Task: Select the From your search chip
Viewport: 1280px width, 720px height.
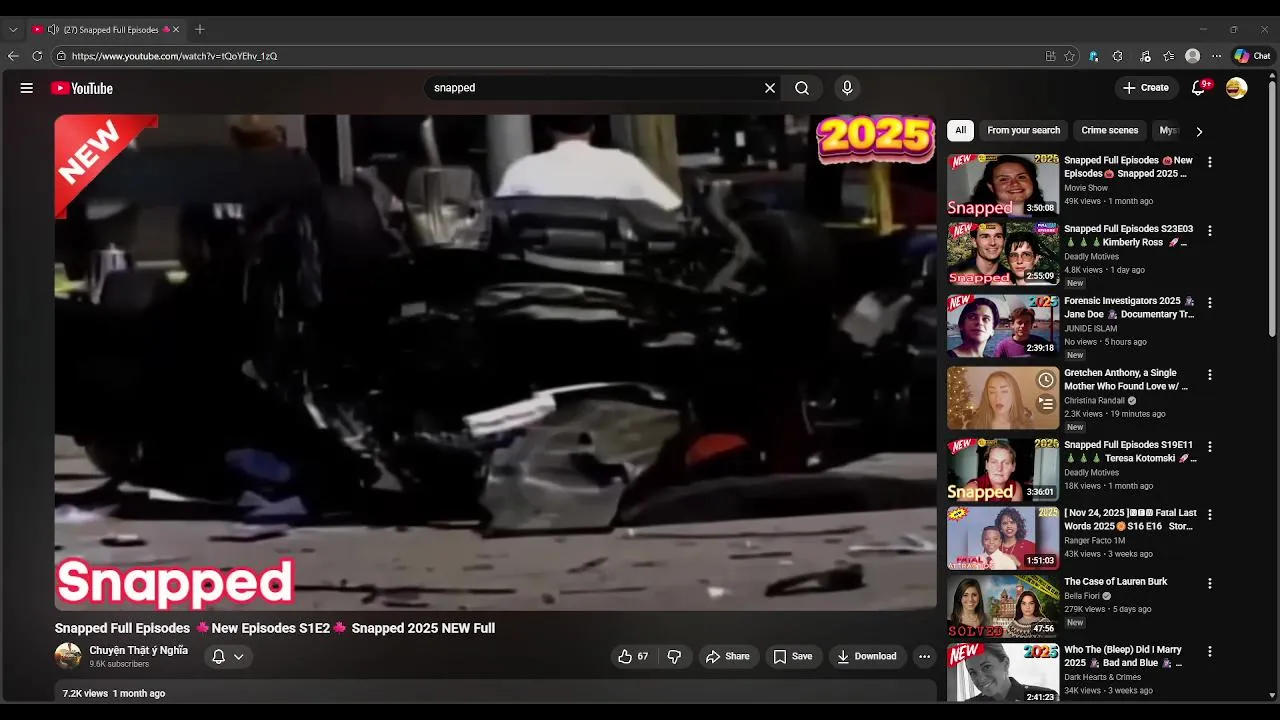Action: pyautogui.click(x=1023, y=130)
